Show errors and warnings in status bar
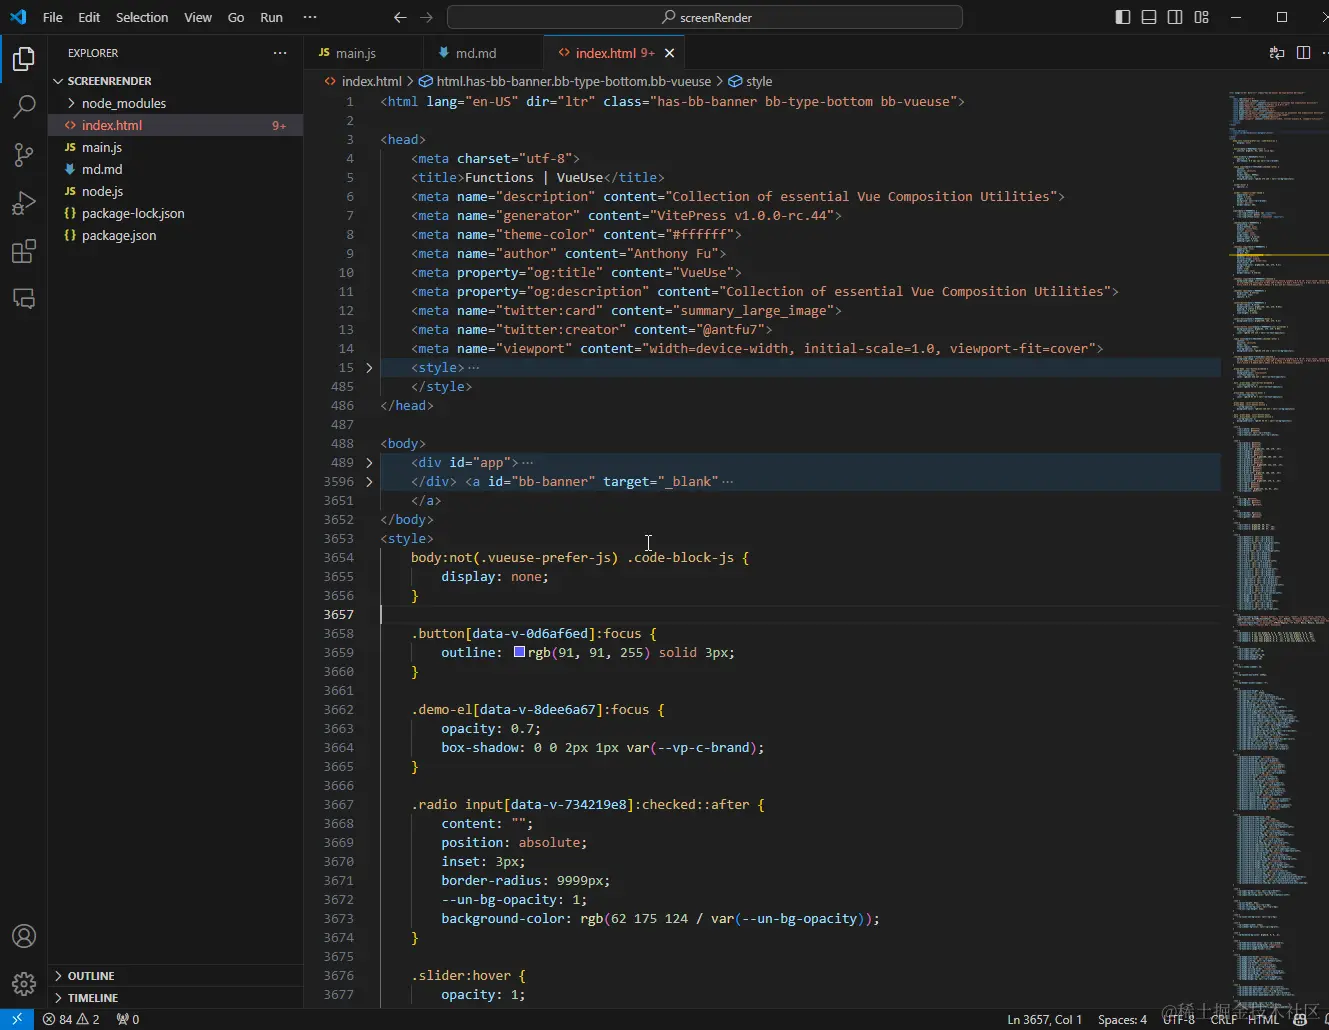This screenshot has height=1030, width=1329. point(71,1019)
